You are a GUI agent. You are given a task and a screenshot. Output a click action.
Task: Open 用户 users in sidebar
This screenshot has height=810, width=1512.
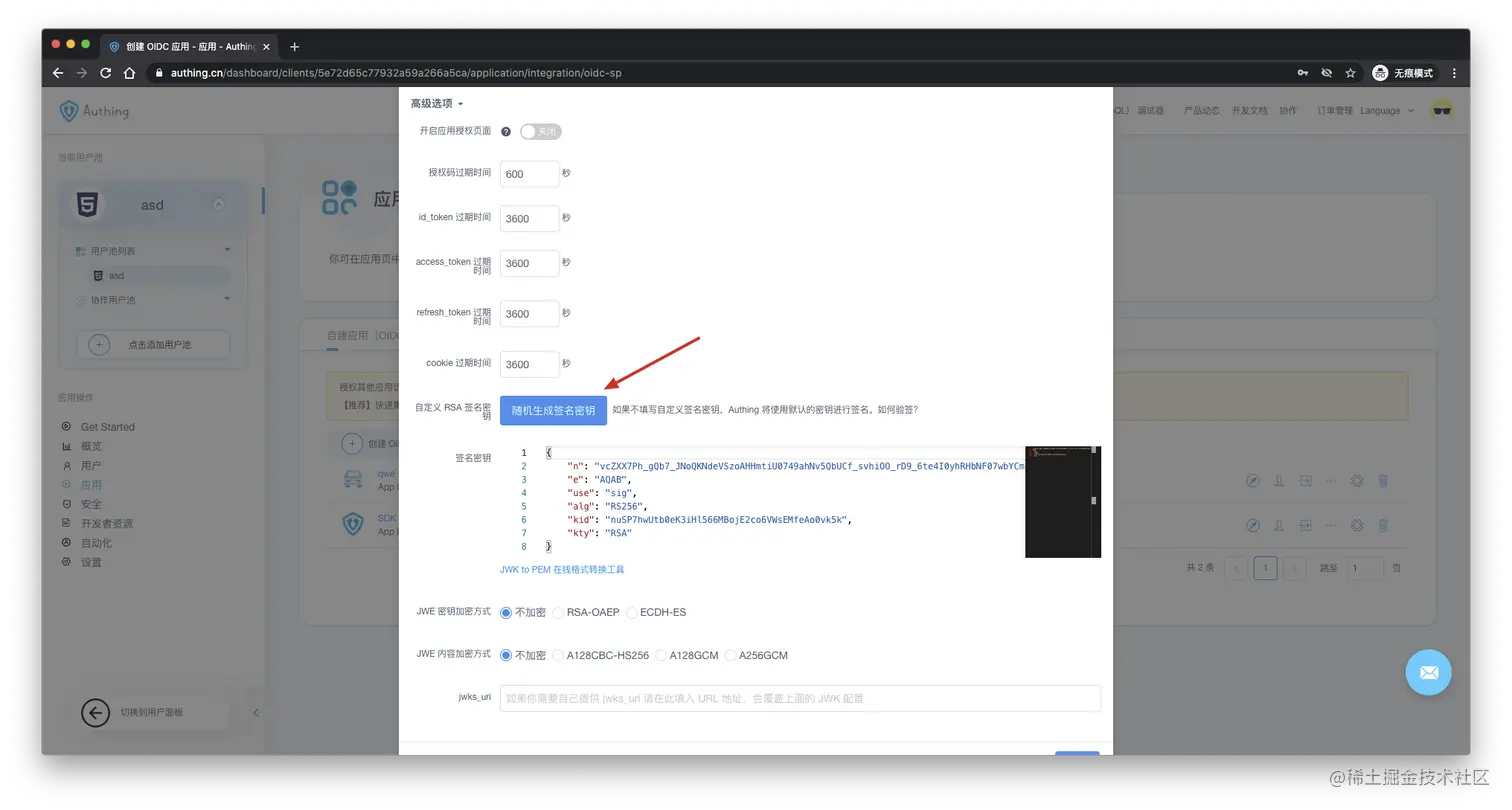click(91, 465)
